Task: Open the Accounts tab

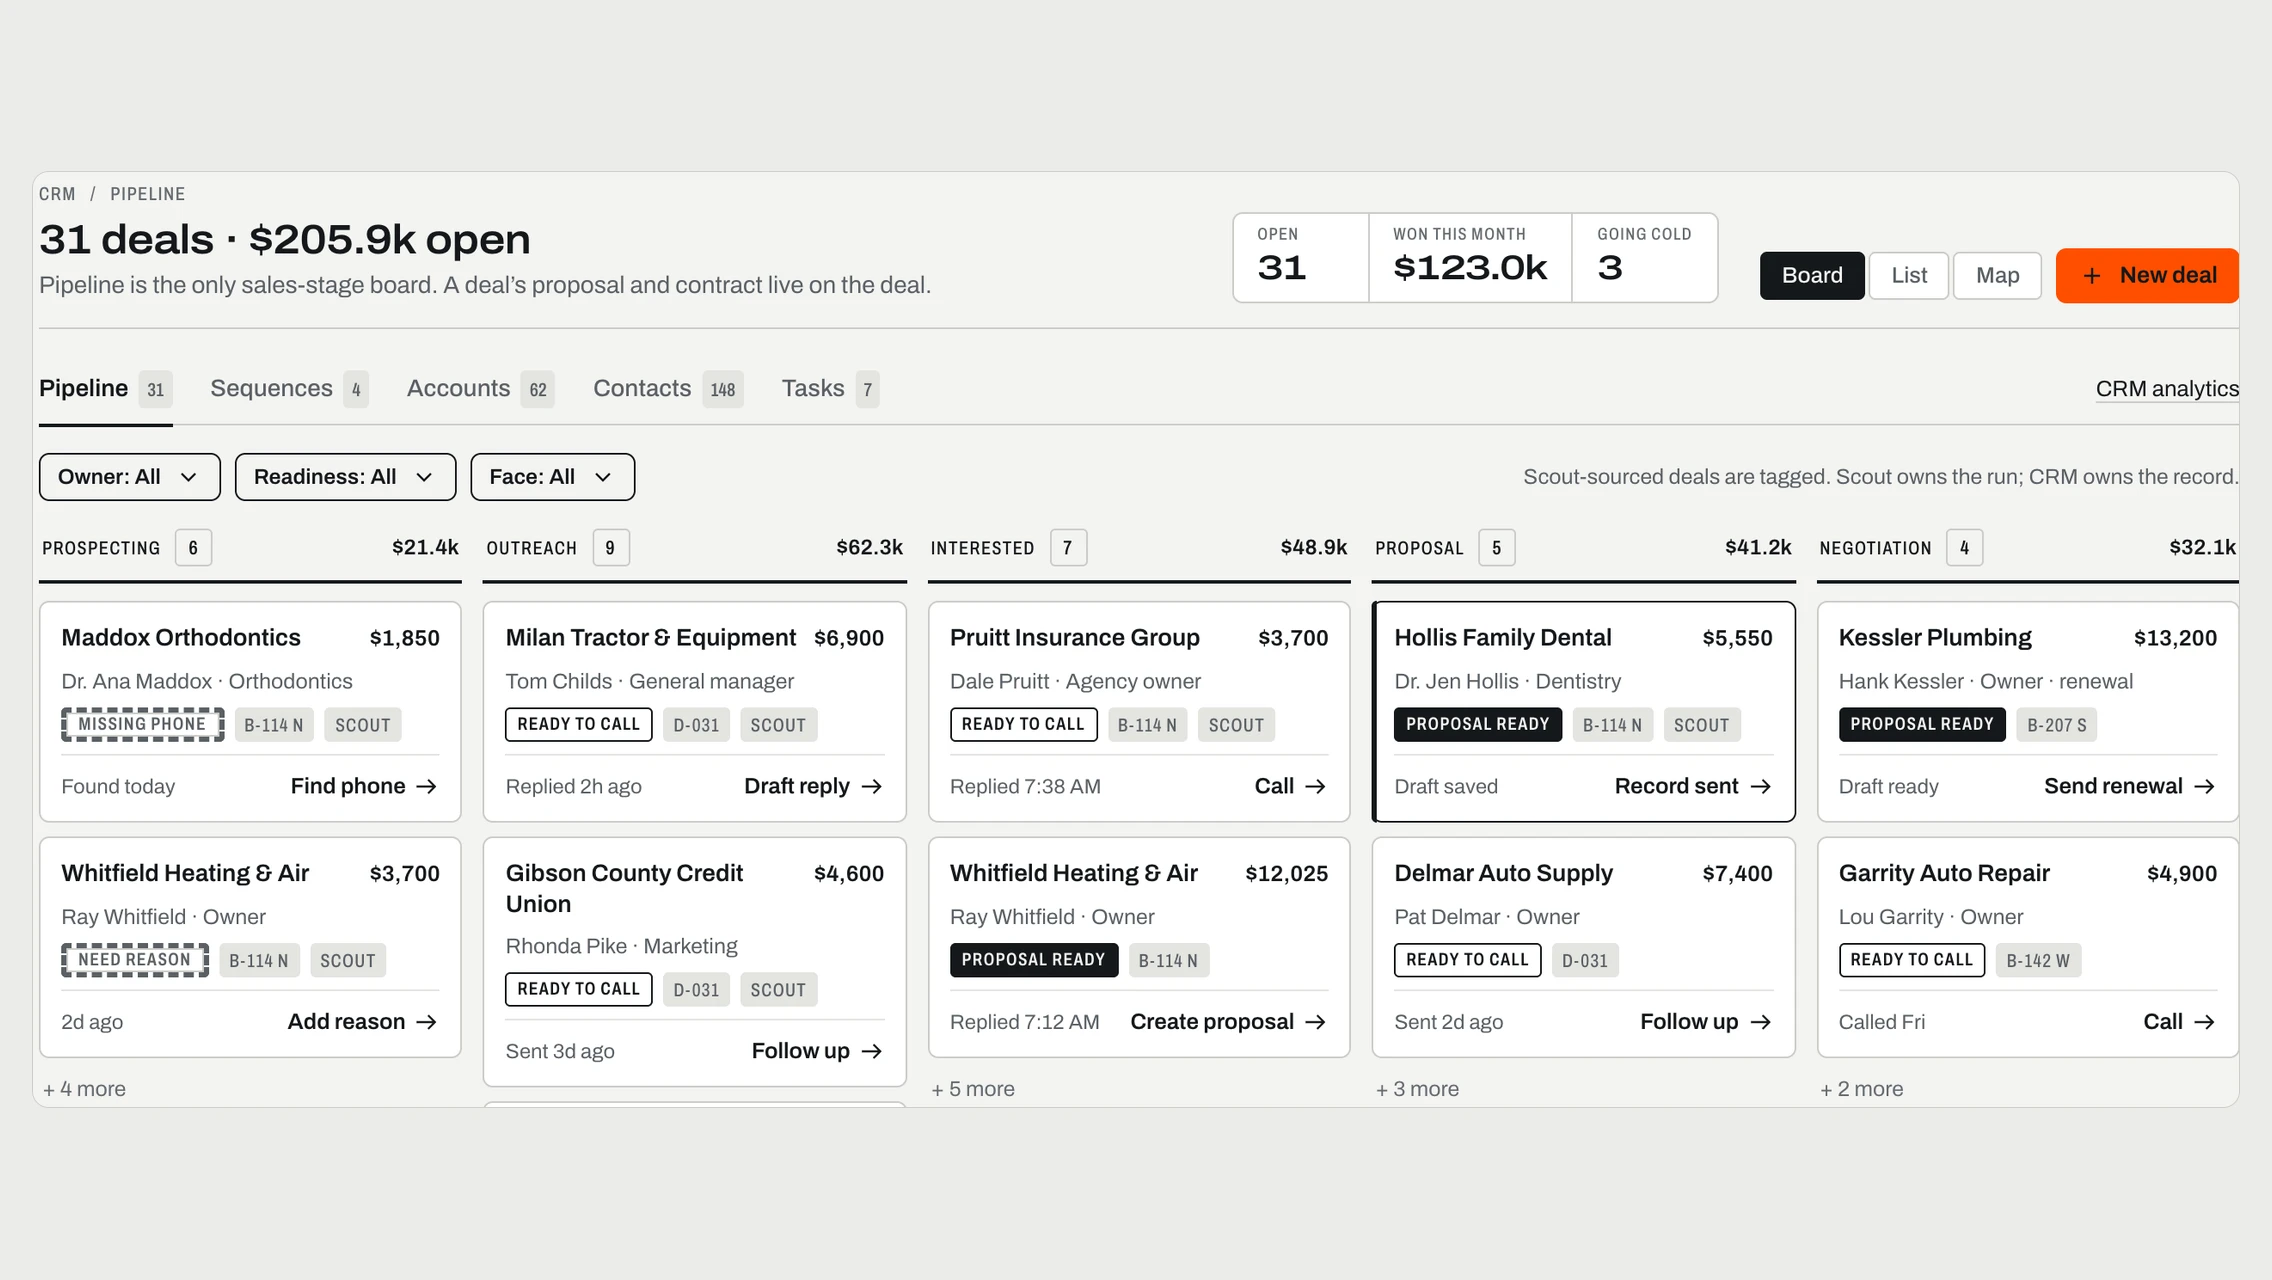Action: (x=480, y=389)
